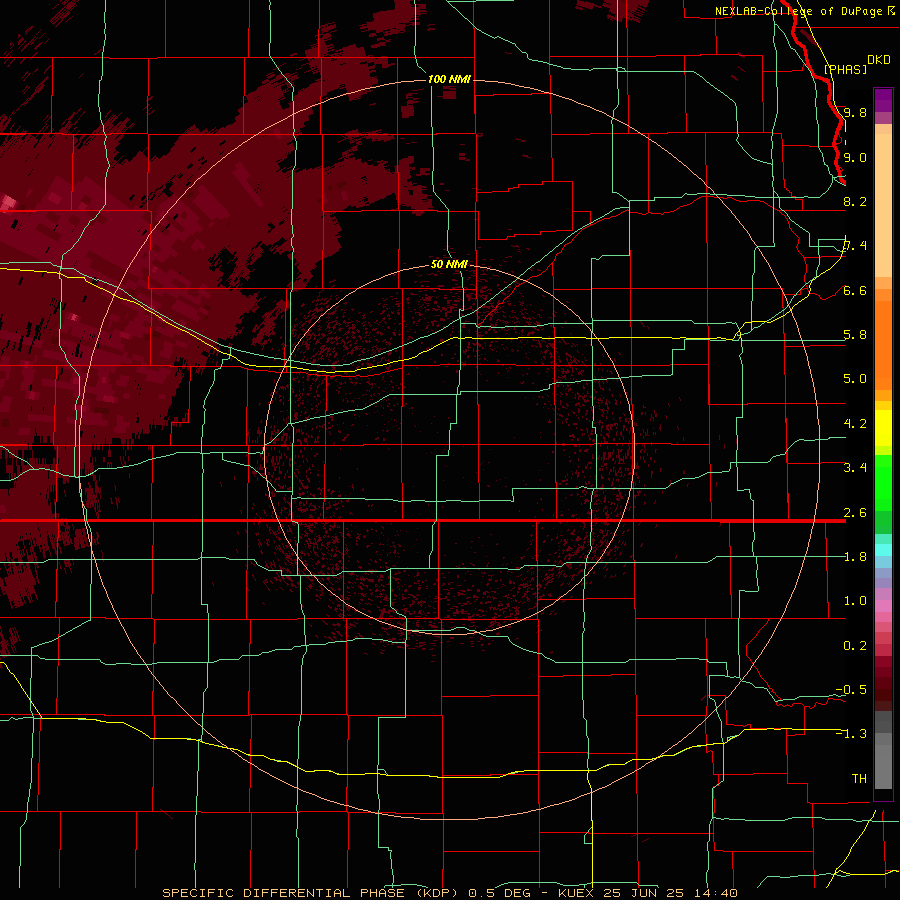Select the 3.4 value on the scale
This screenshot has width=900, height=900.
point(855,468)
